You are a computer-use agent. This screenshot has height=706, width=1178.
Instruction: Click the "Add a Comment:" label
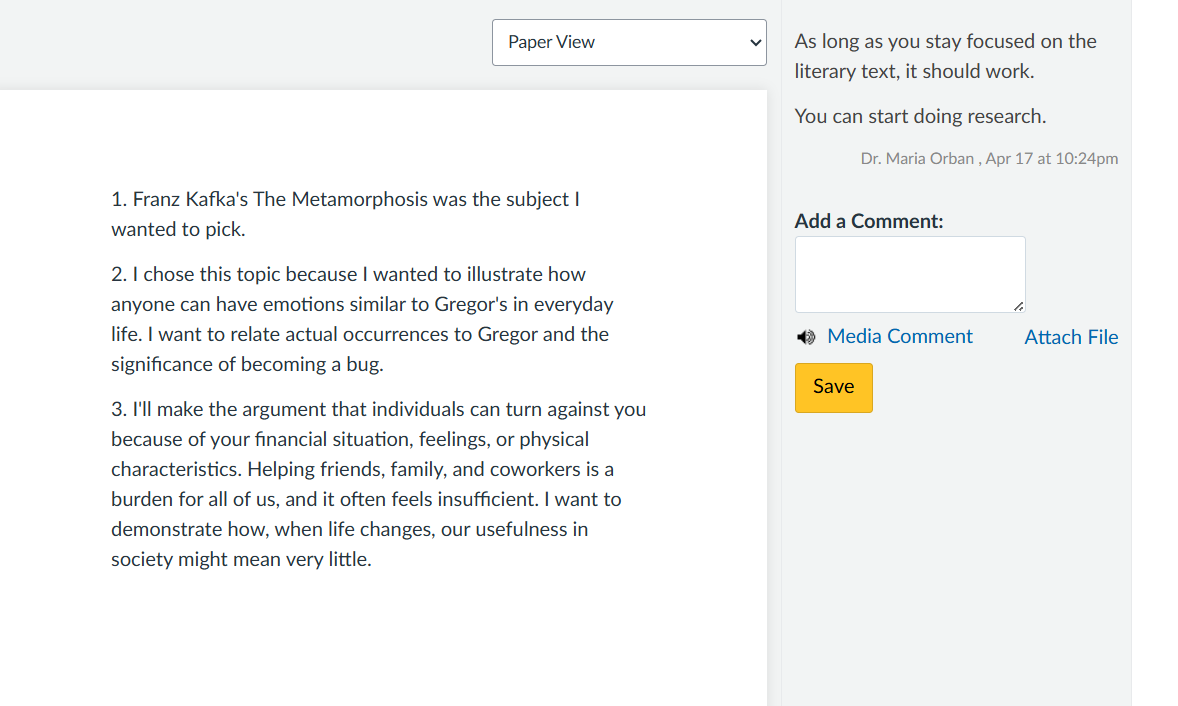pyautogui.click(x=868, y=221)
